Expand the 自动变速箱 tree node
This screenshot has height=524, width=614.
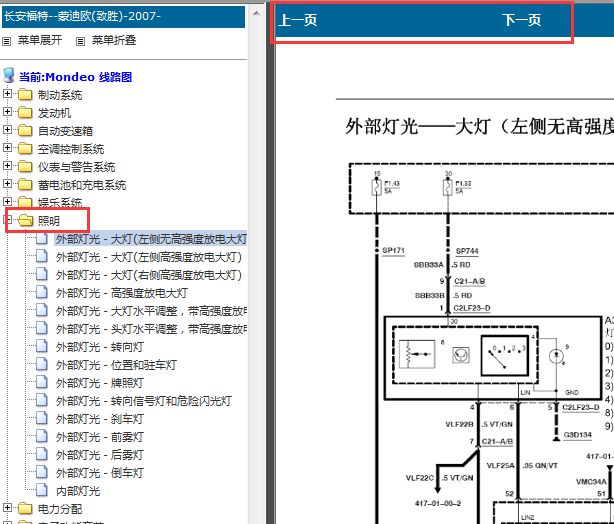(x=7, y=130)
